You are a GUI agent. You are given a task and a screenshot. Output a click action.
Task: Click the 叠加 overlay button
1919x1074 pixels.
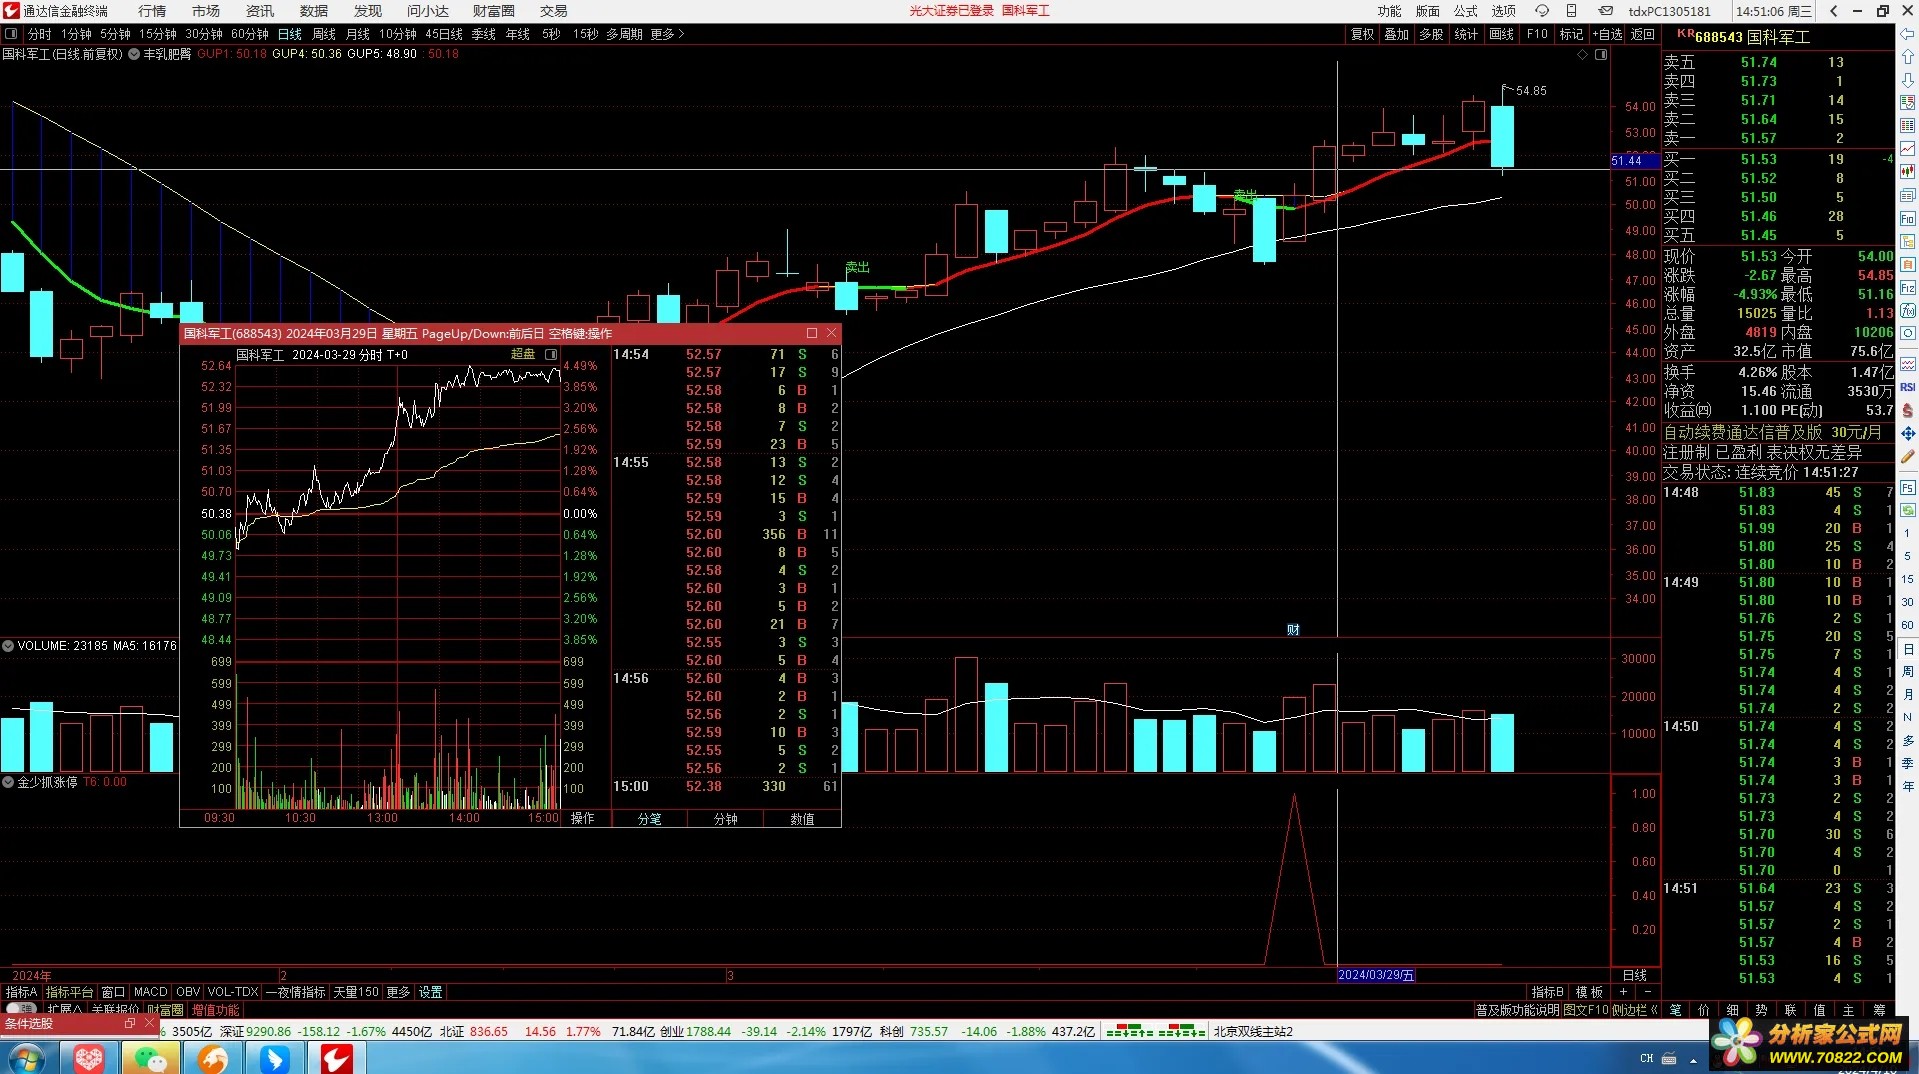click(x=1397, y=34)
